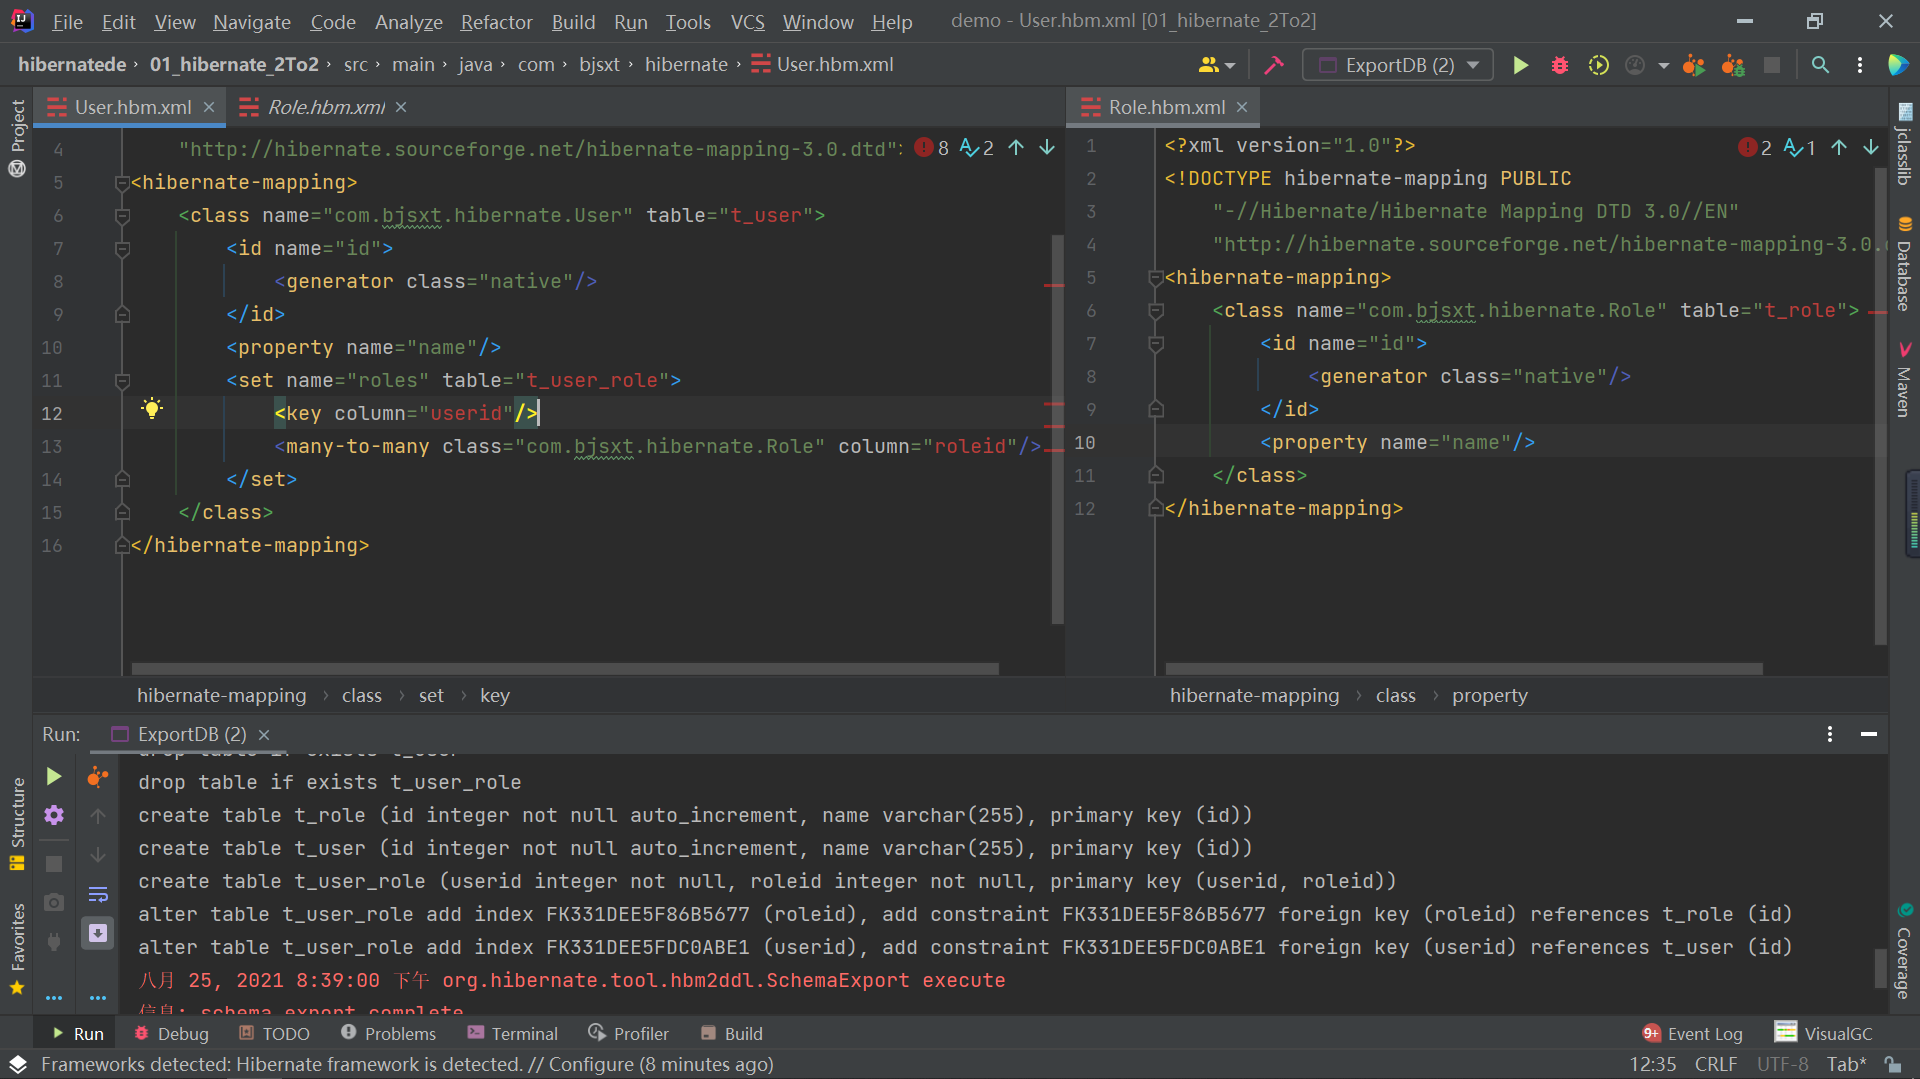Image resolution: width=1920 pixels, height=1079 pixels.
Task: Click the down arrow in the Run panel toolbar
Action: pyautogui.click(x=98, y=854)
